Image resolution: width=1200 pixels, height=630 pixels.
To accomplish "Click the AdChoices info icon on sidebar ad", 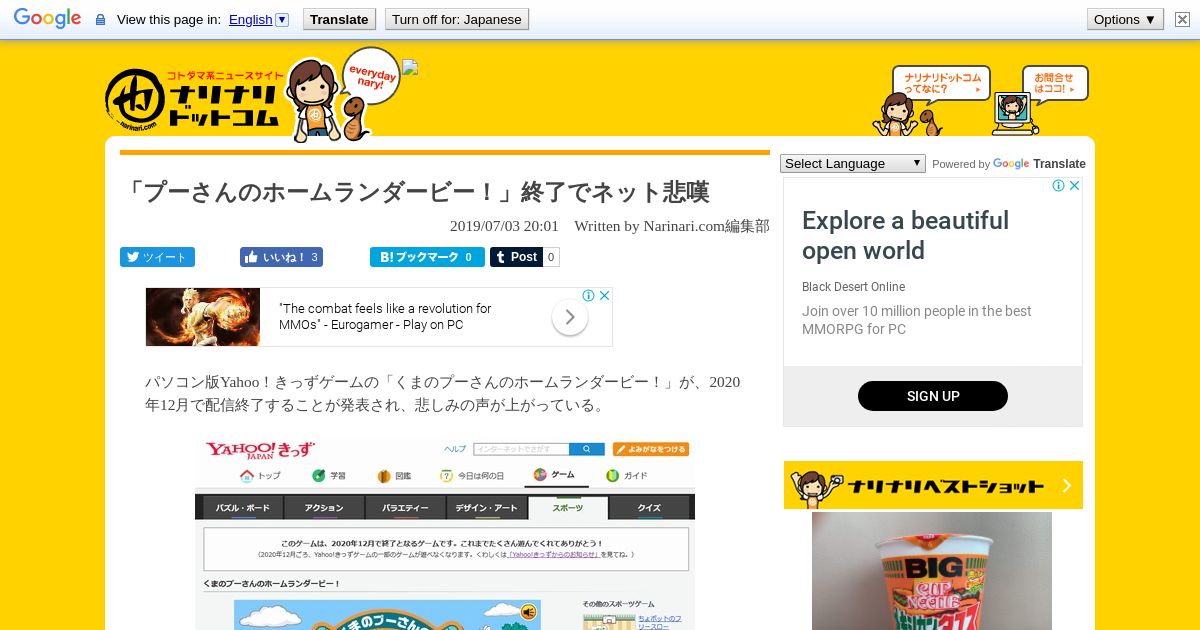I will tap(1058, 186).
